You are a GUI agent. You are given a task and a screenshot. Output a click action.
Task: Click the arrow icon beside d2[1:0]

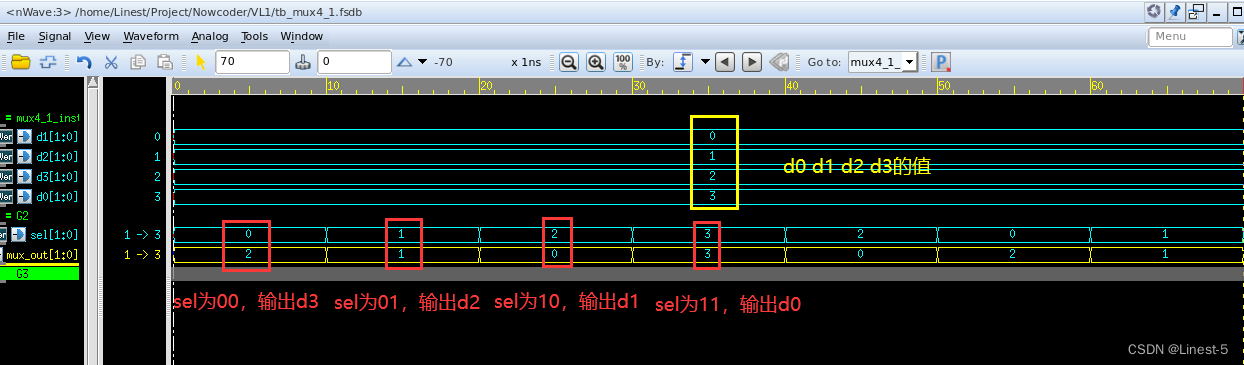click(x=25, y=157)
